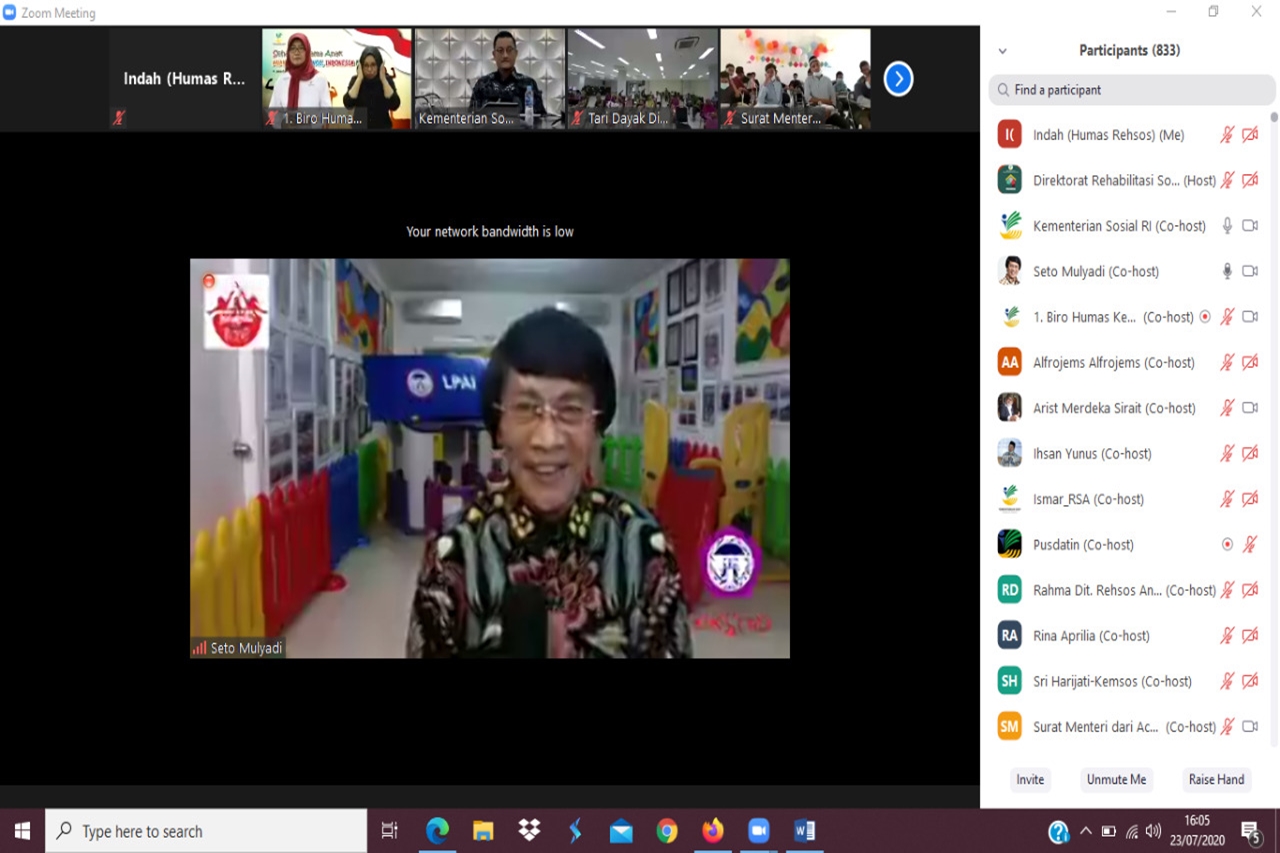Select Kementerian So... video thumbnail
This screenshot has width=1280, height=853.
pos(490,78)
